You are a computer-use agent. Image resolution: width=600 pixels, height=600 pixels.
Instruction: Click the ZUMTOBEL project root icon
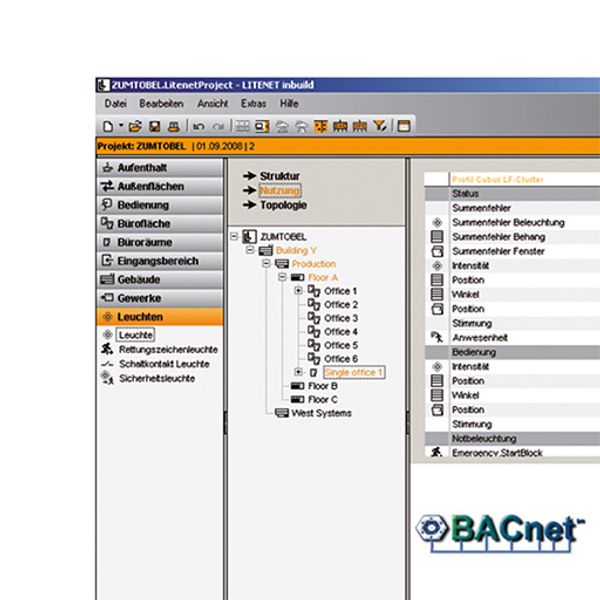click(249, 236)
